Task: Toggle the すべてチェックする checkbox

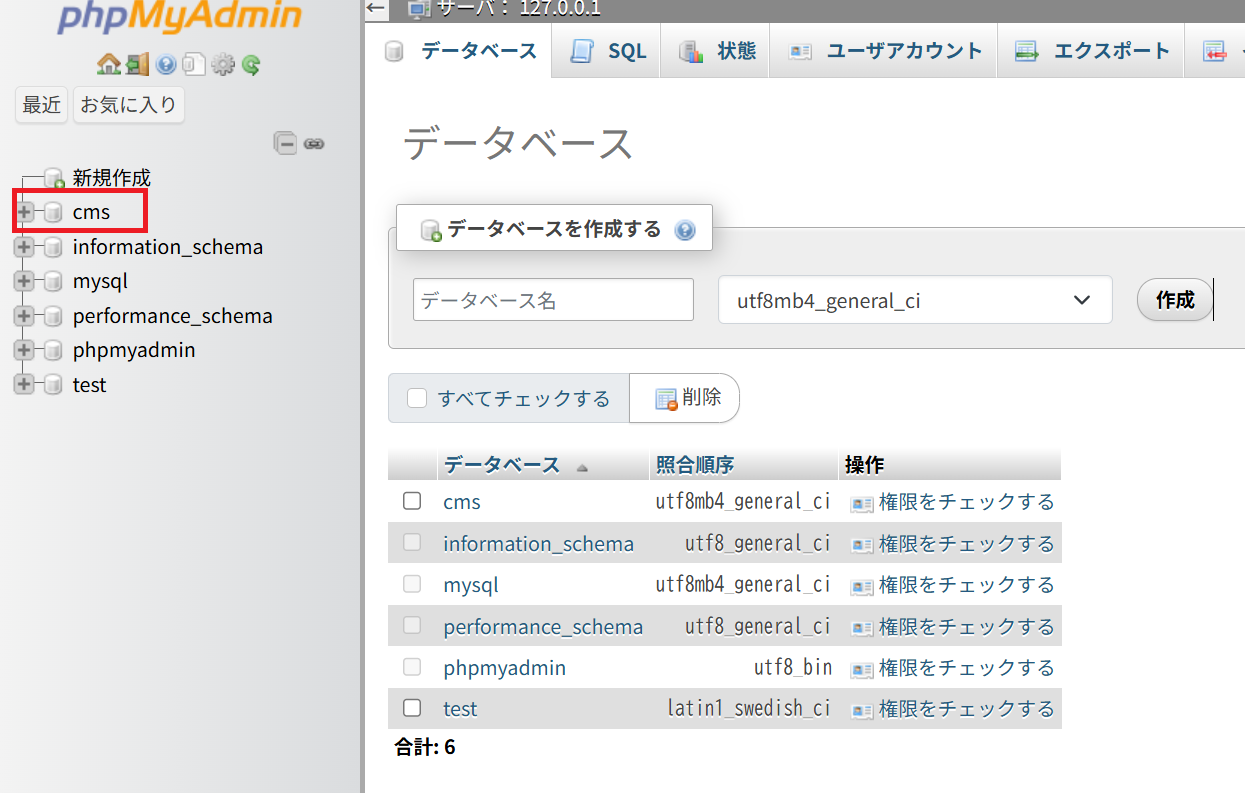Action: [417, 399]
